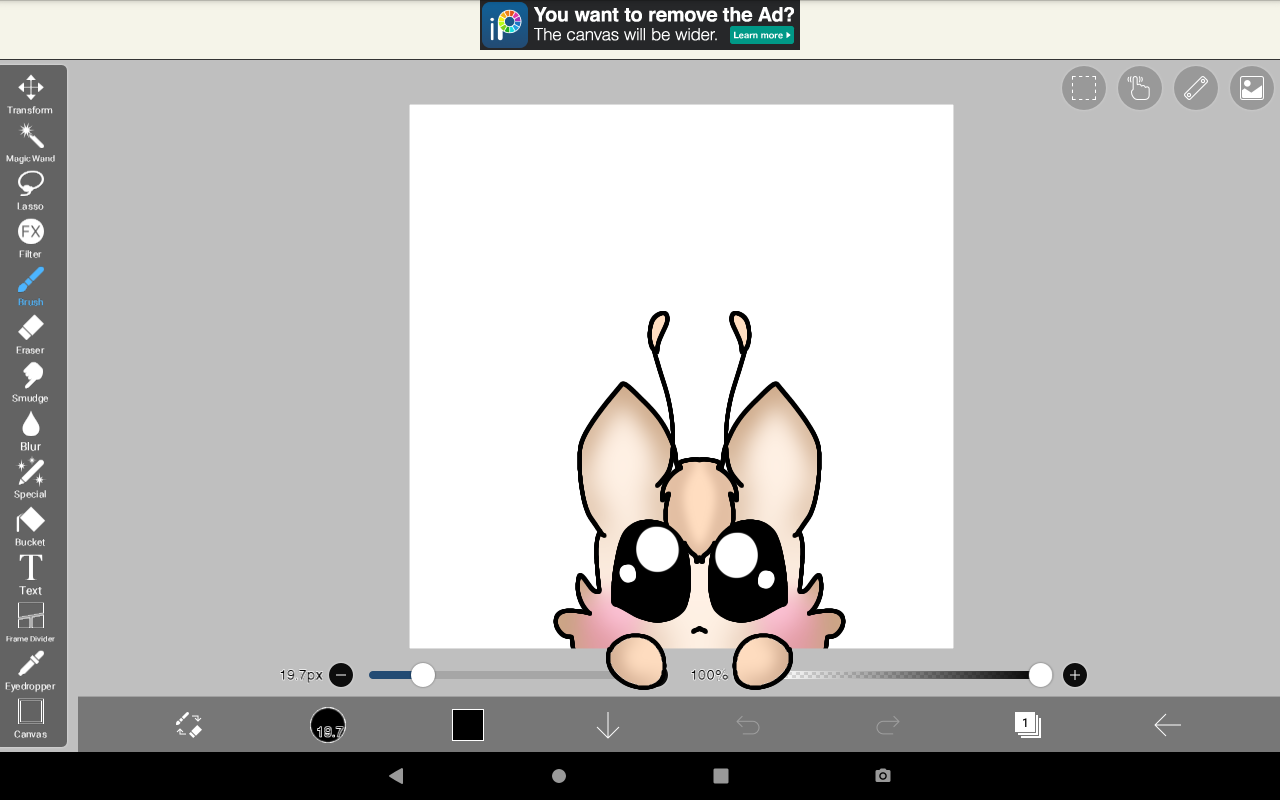Toggle the ruler tool button
This screenshot has width=1280, height=800.
1195,88
